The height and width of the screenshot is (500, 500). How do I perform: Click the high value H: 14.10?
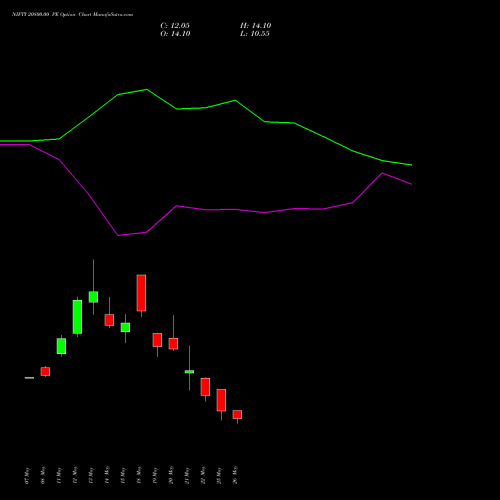255,26
